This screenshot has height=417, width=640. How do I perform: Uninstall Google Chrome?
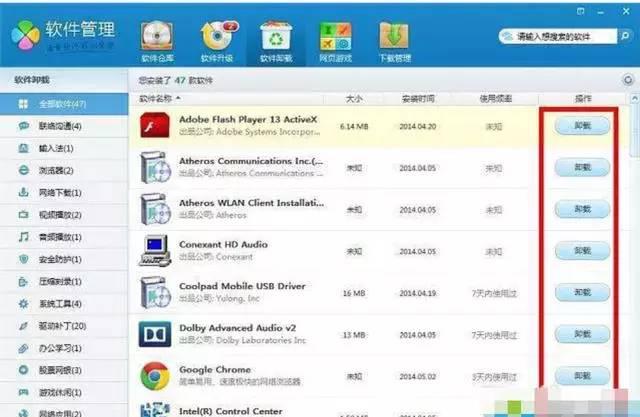(x=582, y=375)
